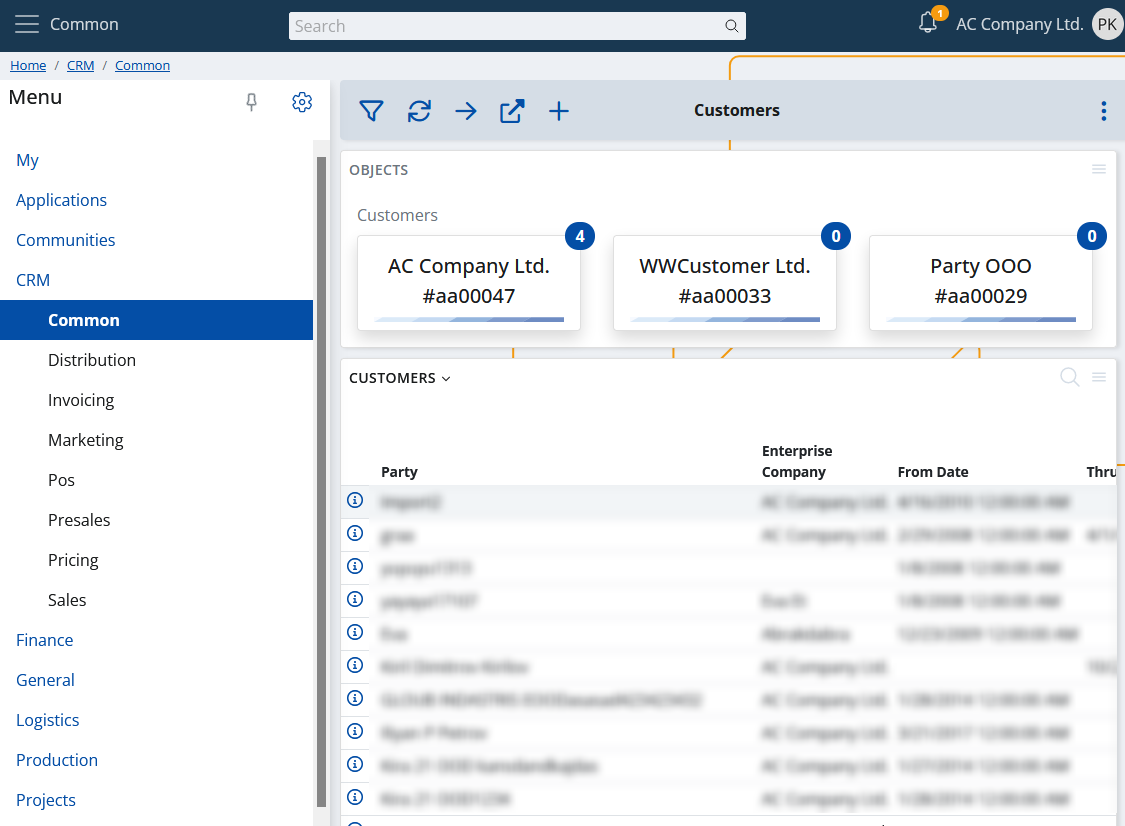The image size is (1125, 826).
Task: Open Common breadcrumb link
Action: pyautogui.click(x=142, y=65)
